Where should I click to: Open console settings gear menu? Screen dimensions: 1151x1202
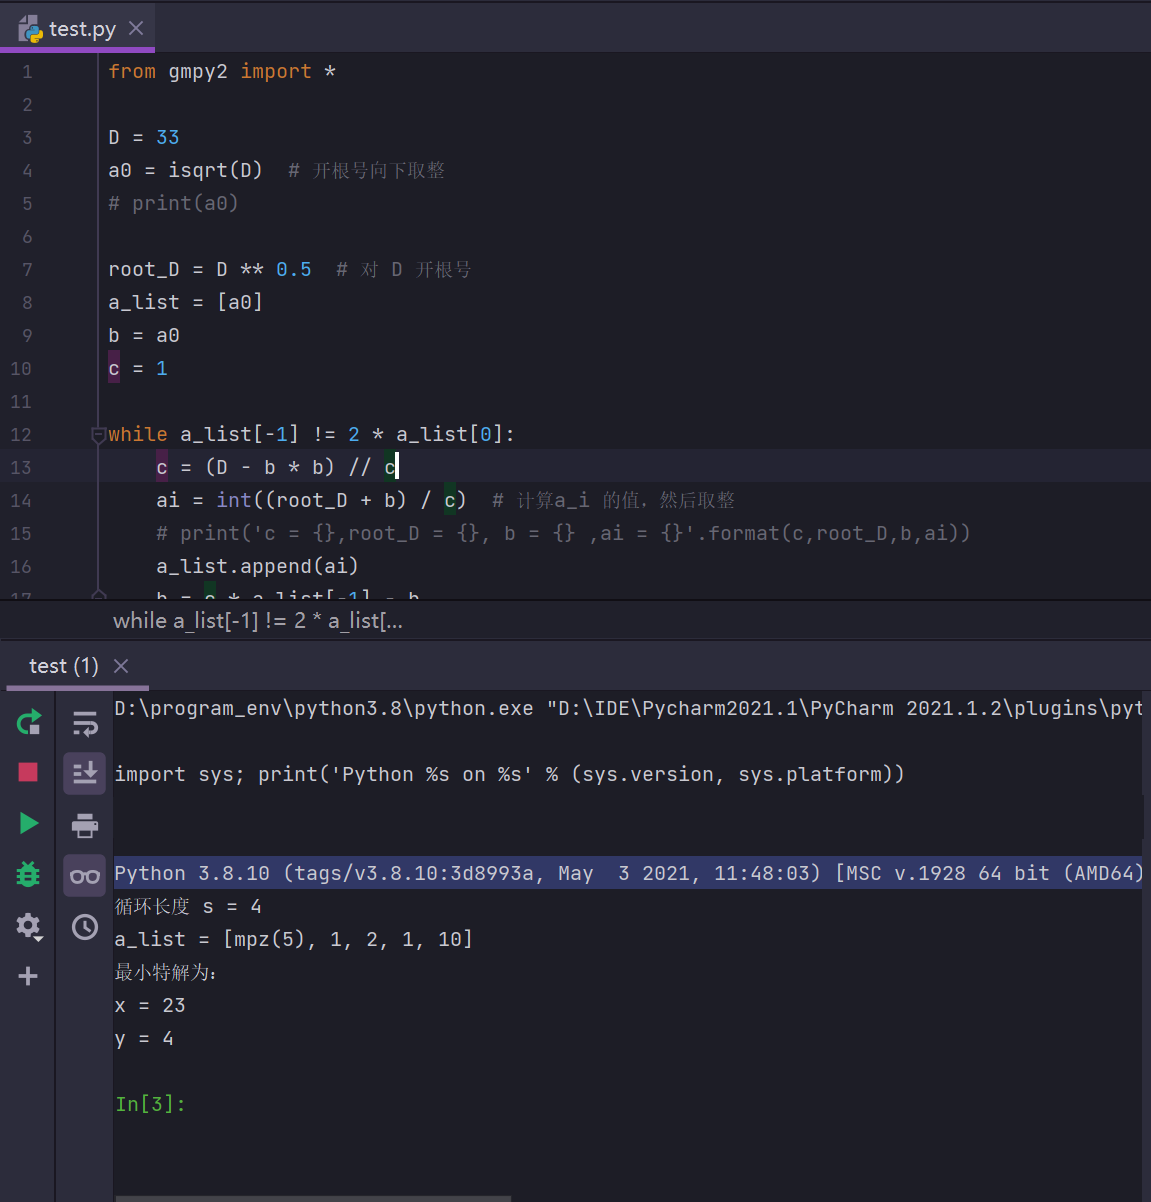click(x=28, y=926)
